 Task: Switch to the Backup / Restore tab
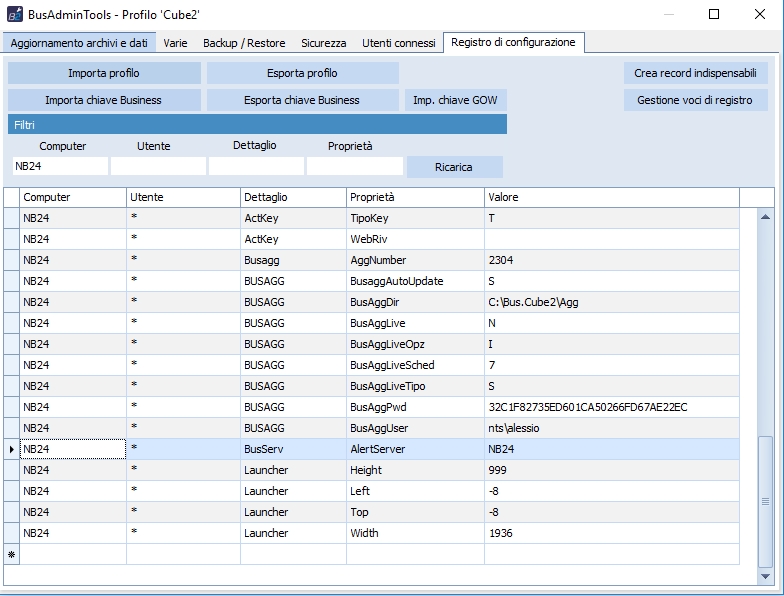(244, 43)
